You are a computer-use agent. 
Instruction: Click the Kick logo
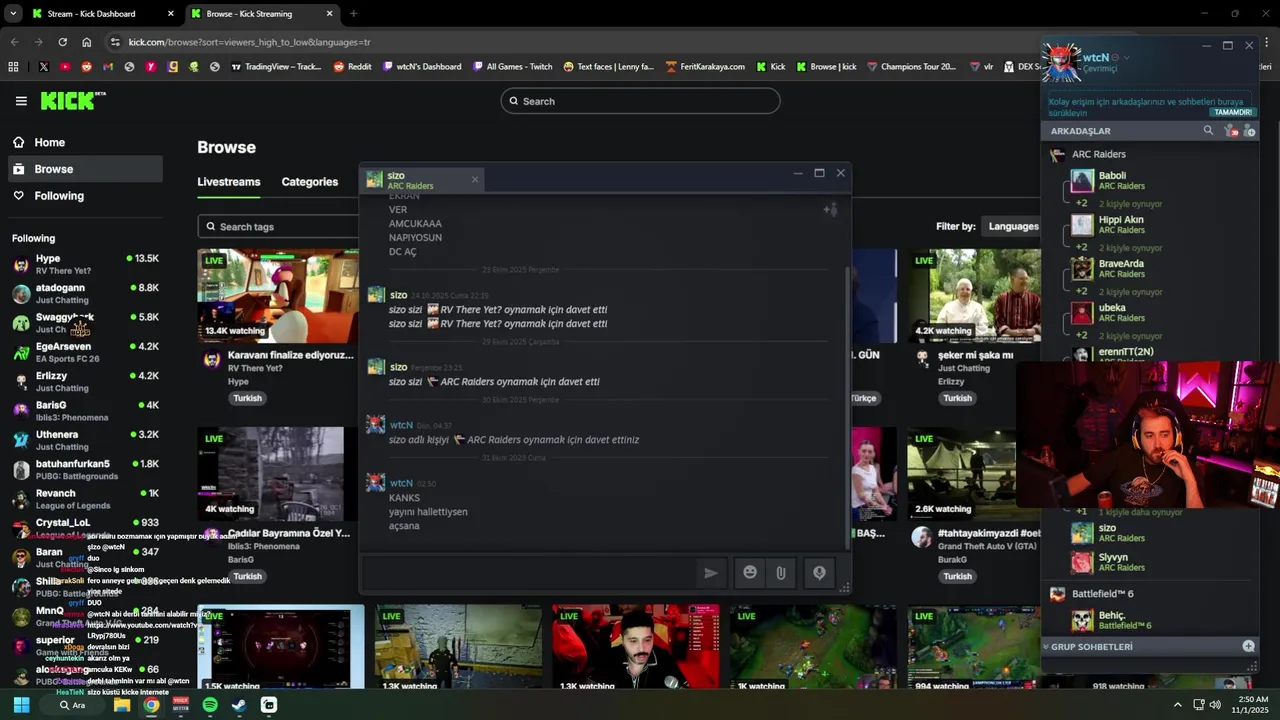tap(72, 100)
